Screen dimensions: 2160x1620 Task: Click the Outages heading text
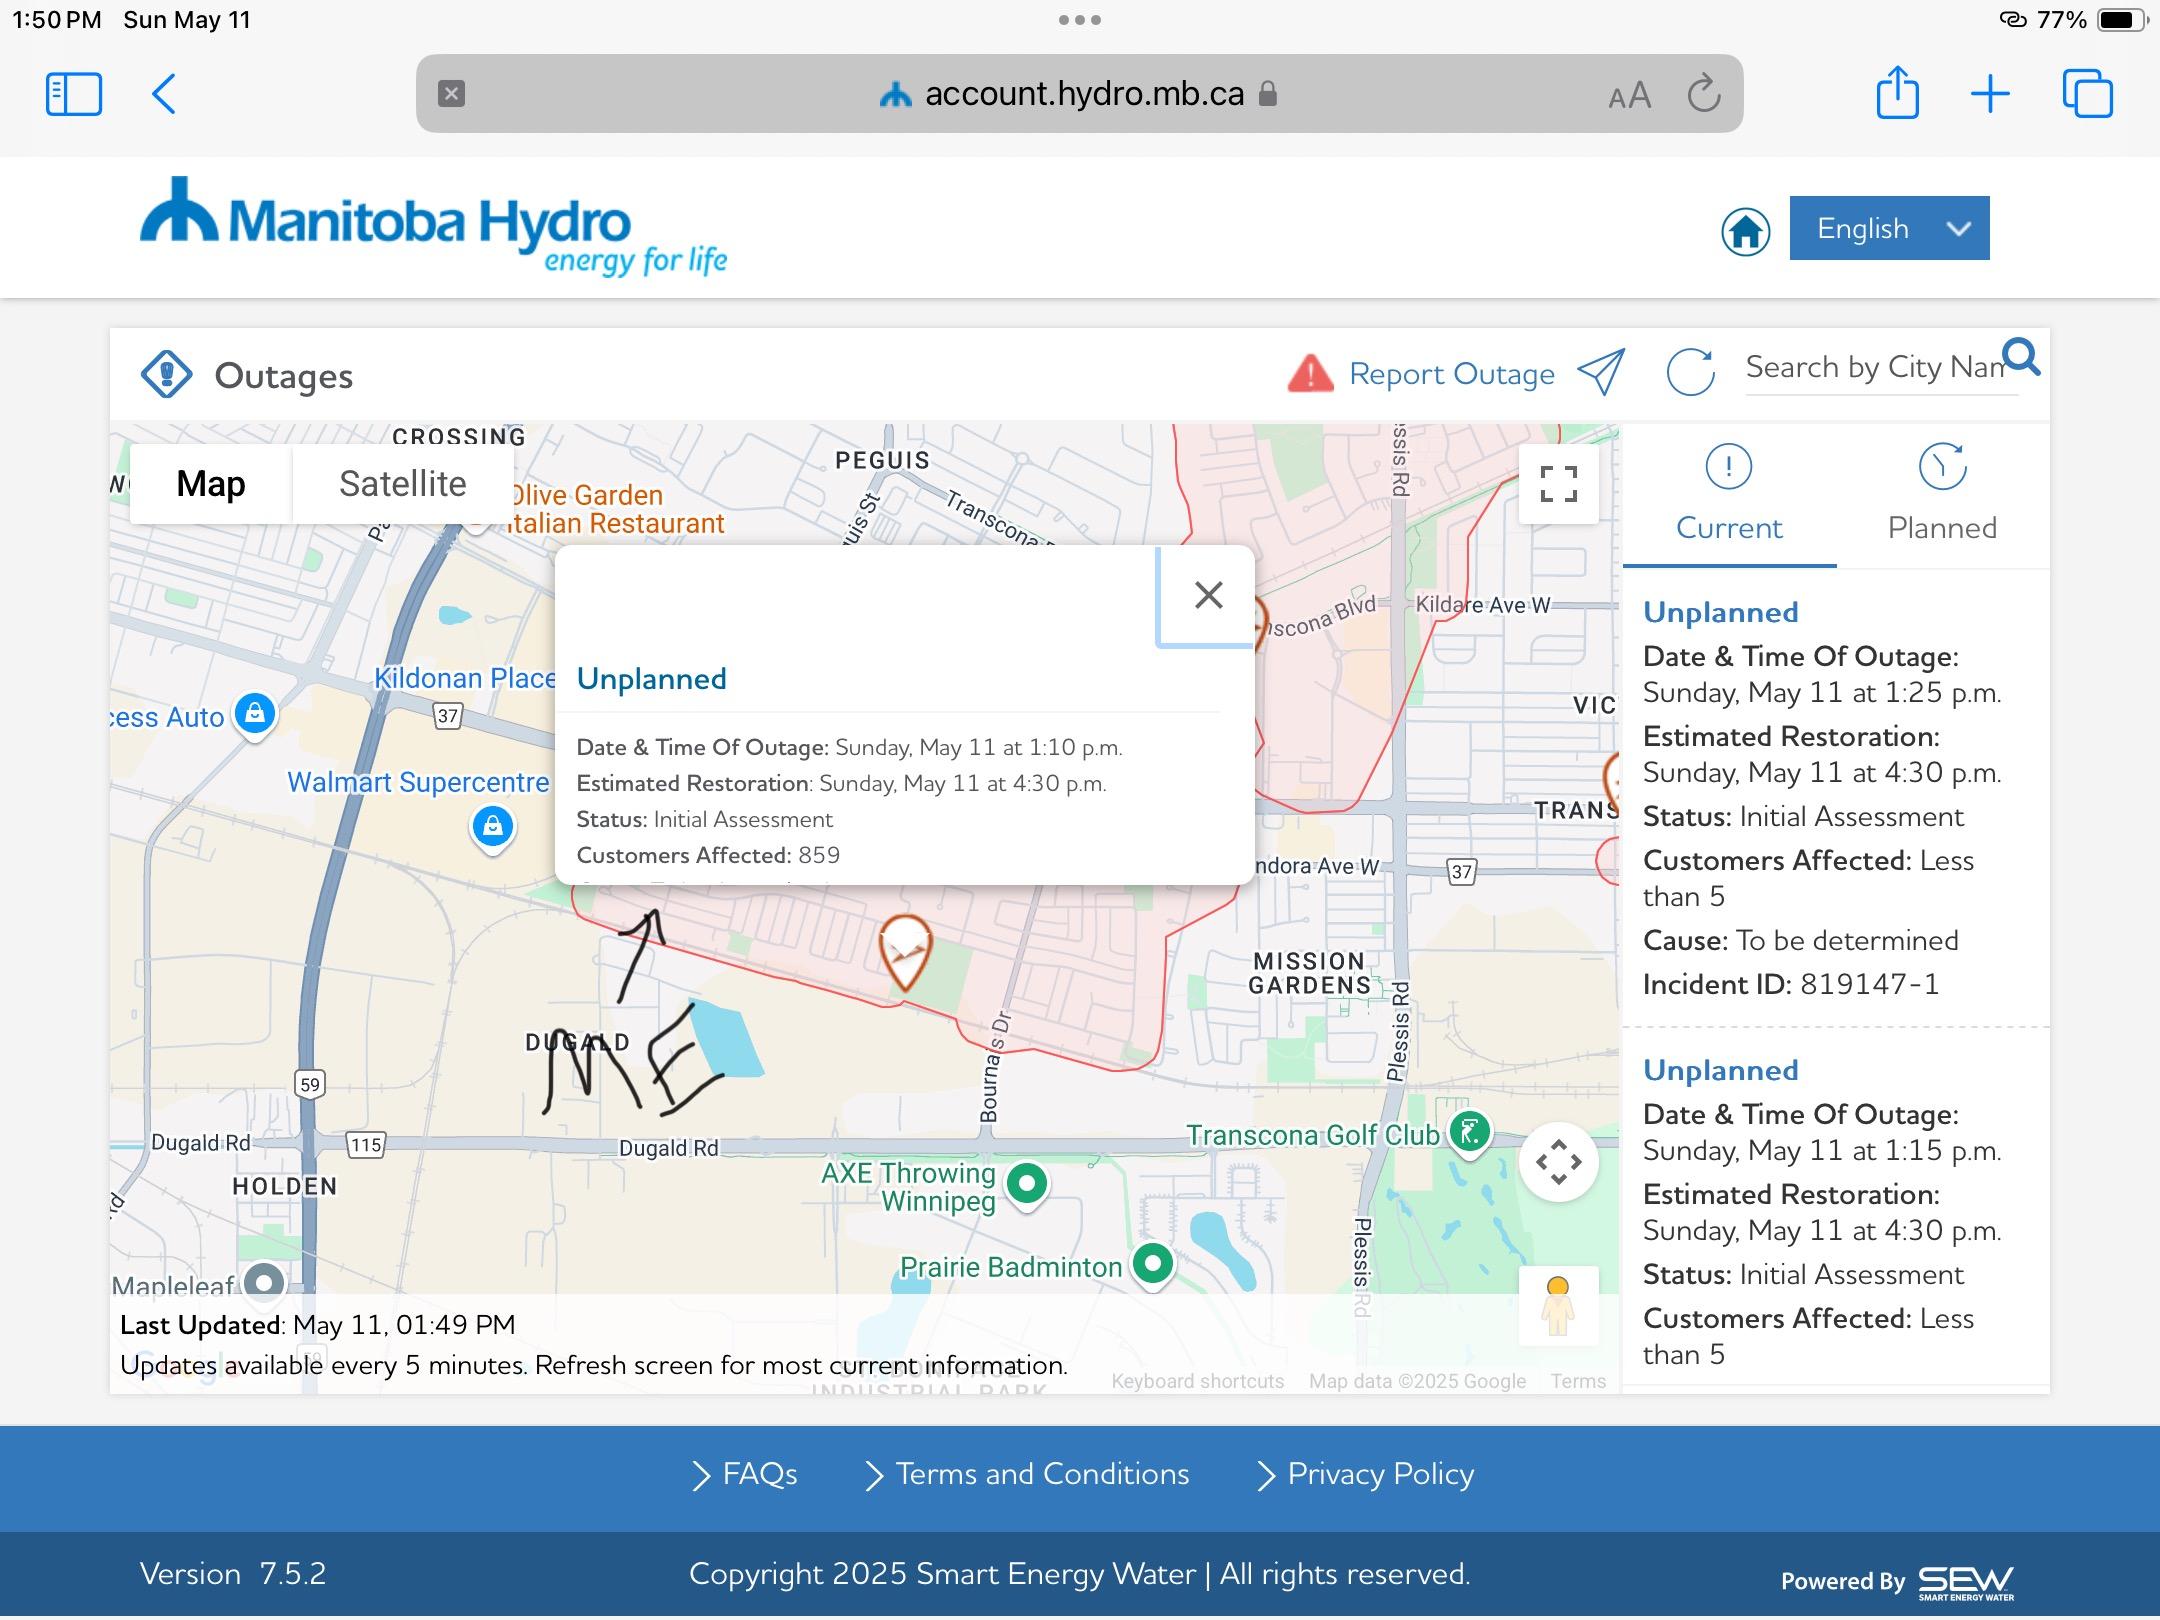point(284,376)
